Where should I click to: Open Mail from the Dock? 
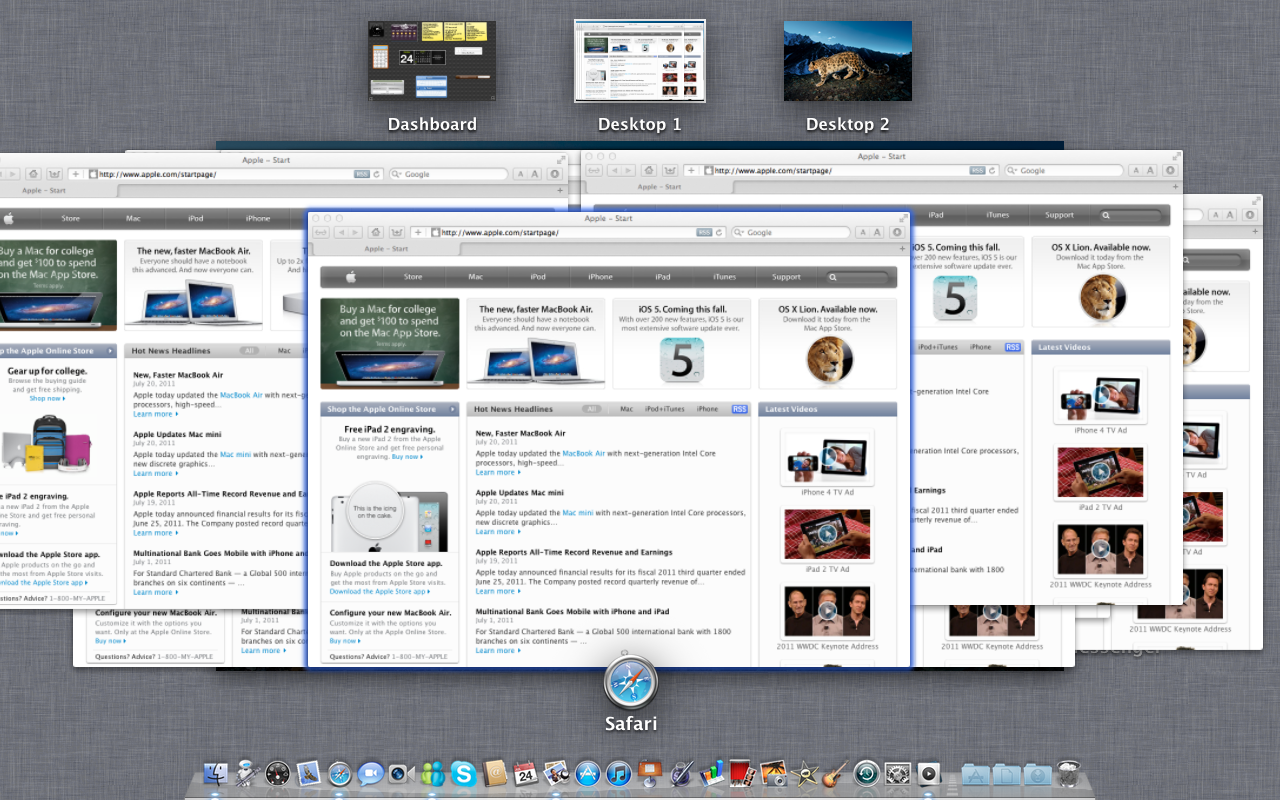pyautogui.click(x=308, y=773)
